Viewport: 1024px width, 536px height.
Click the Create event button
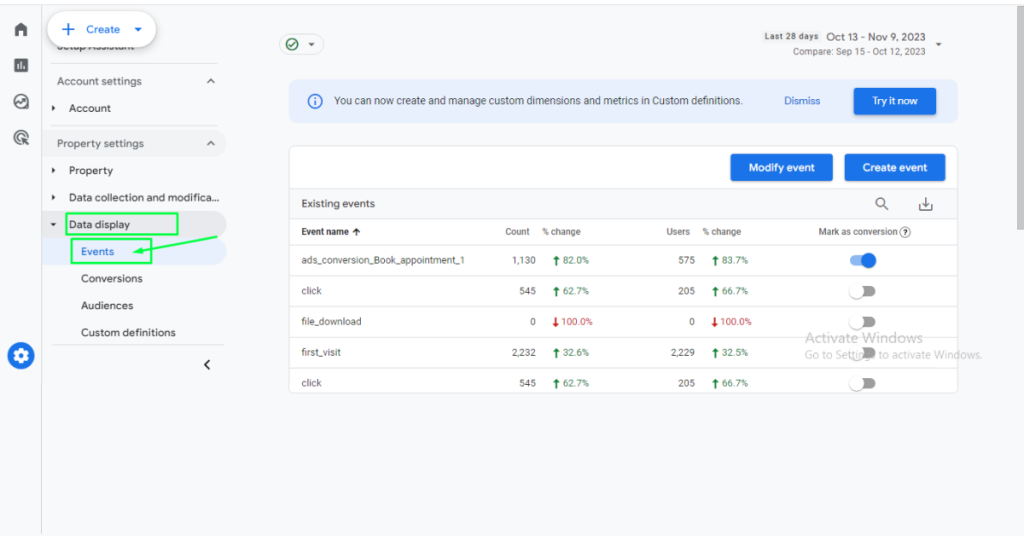click(x=894, y=168)
